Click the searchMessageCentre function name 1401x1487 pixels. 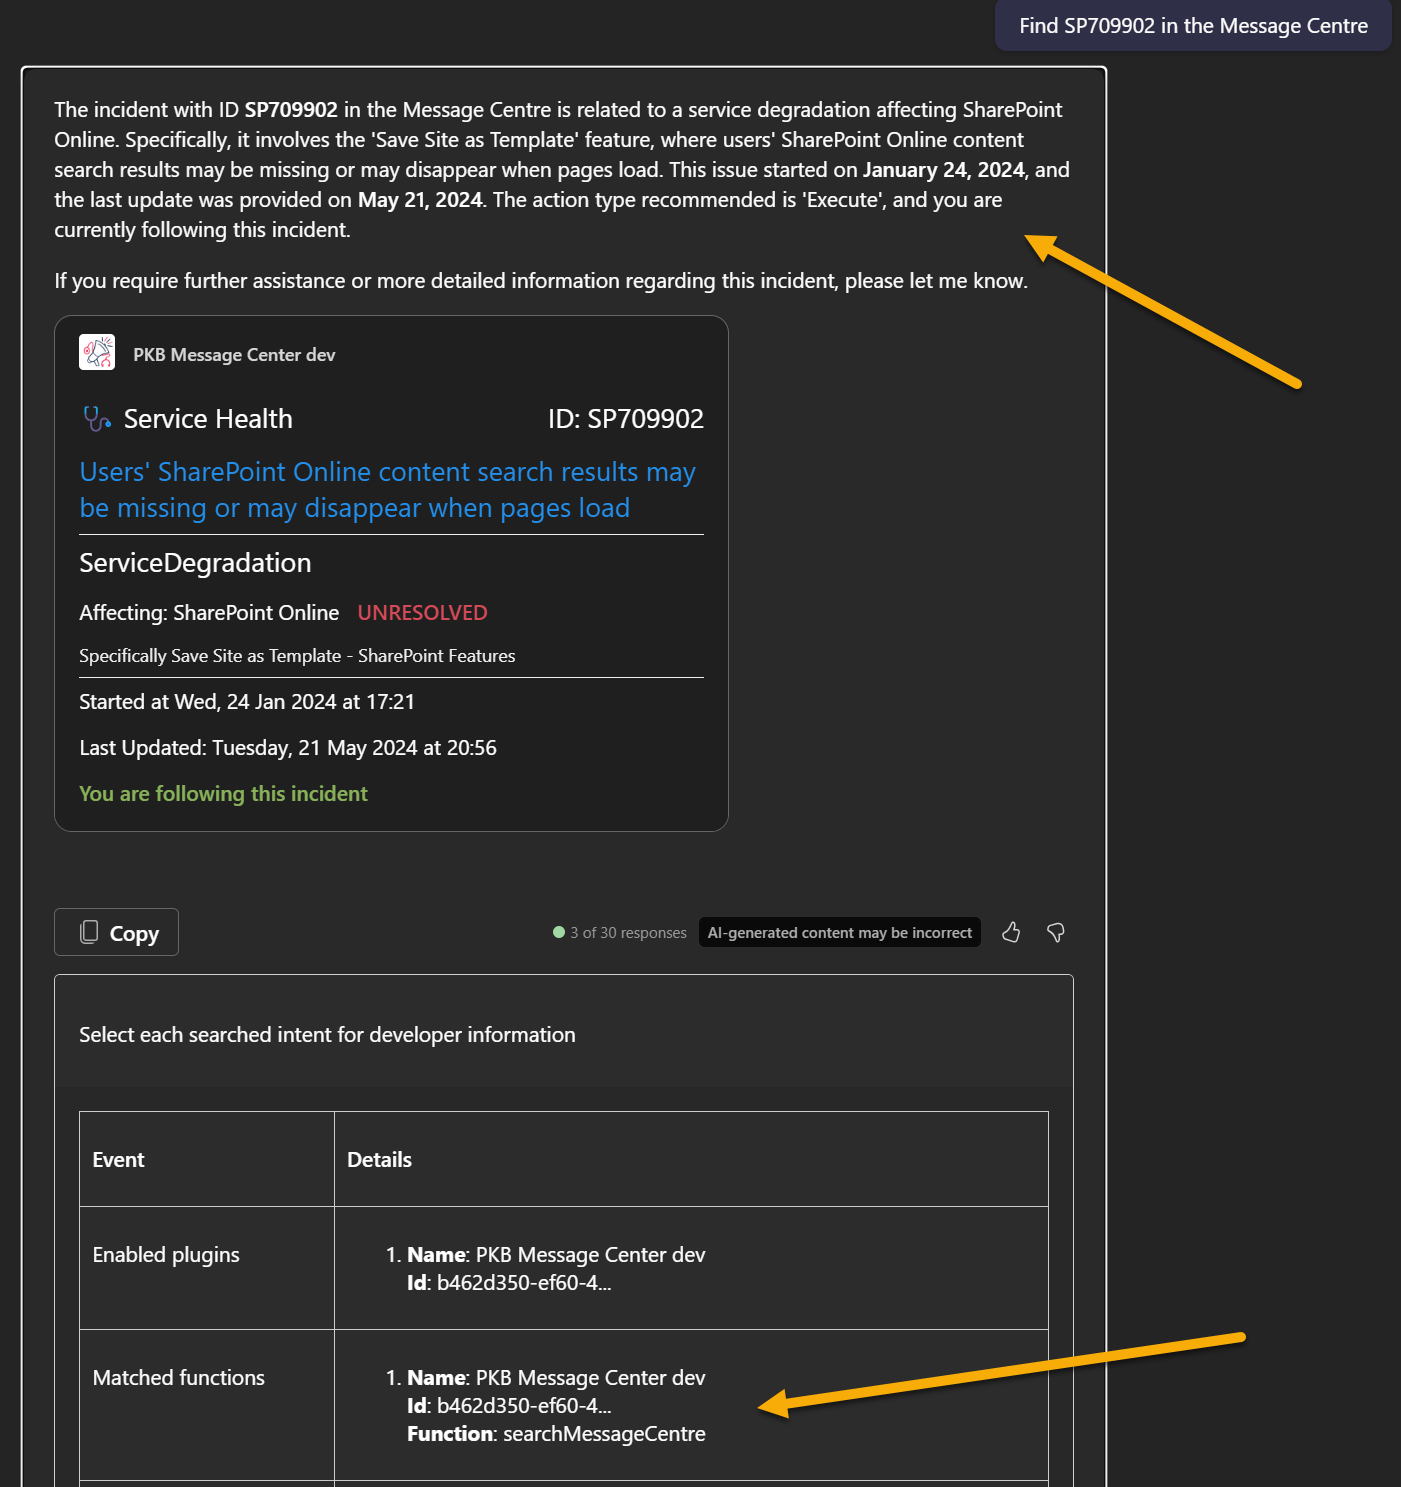tap(604, 1434)
